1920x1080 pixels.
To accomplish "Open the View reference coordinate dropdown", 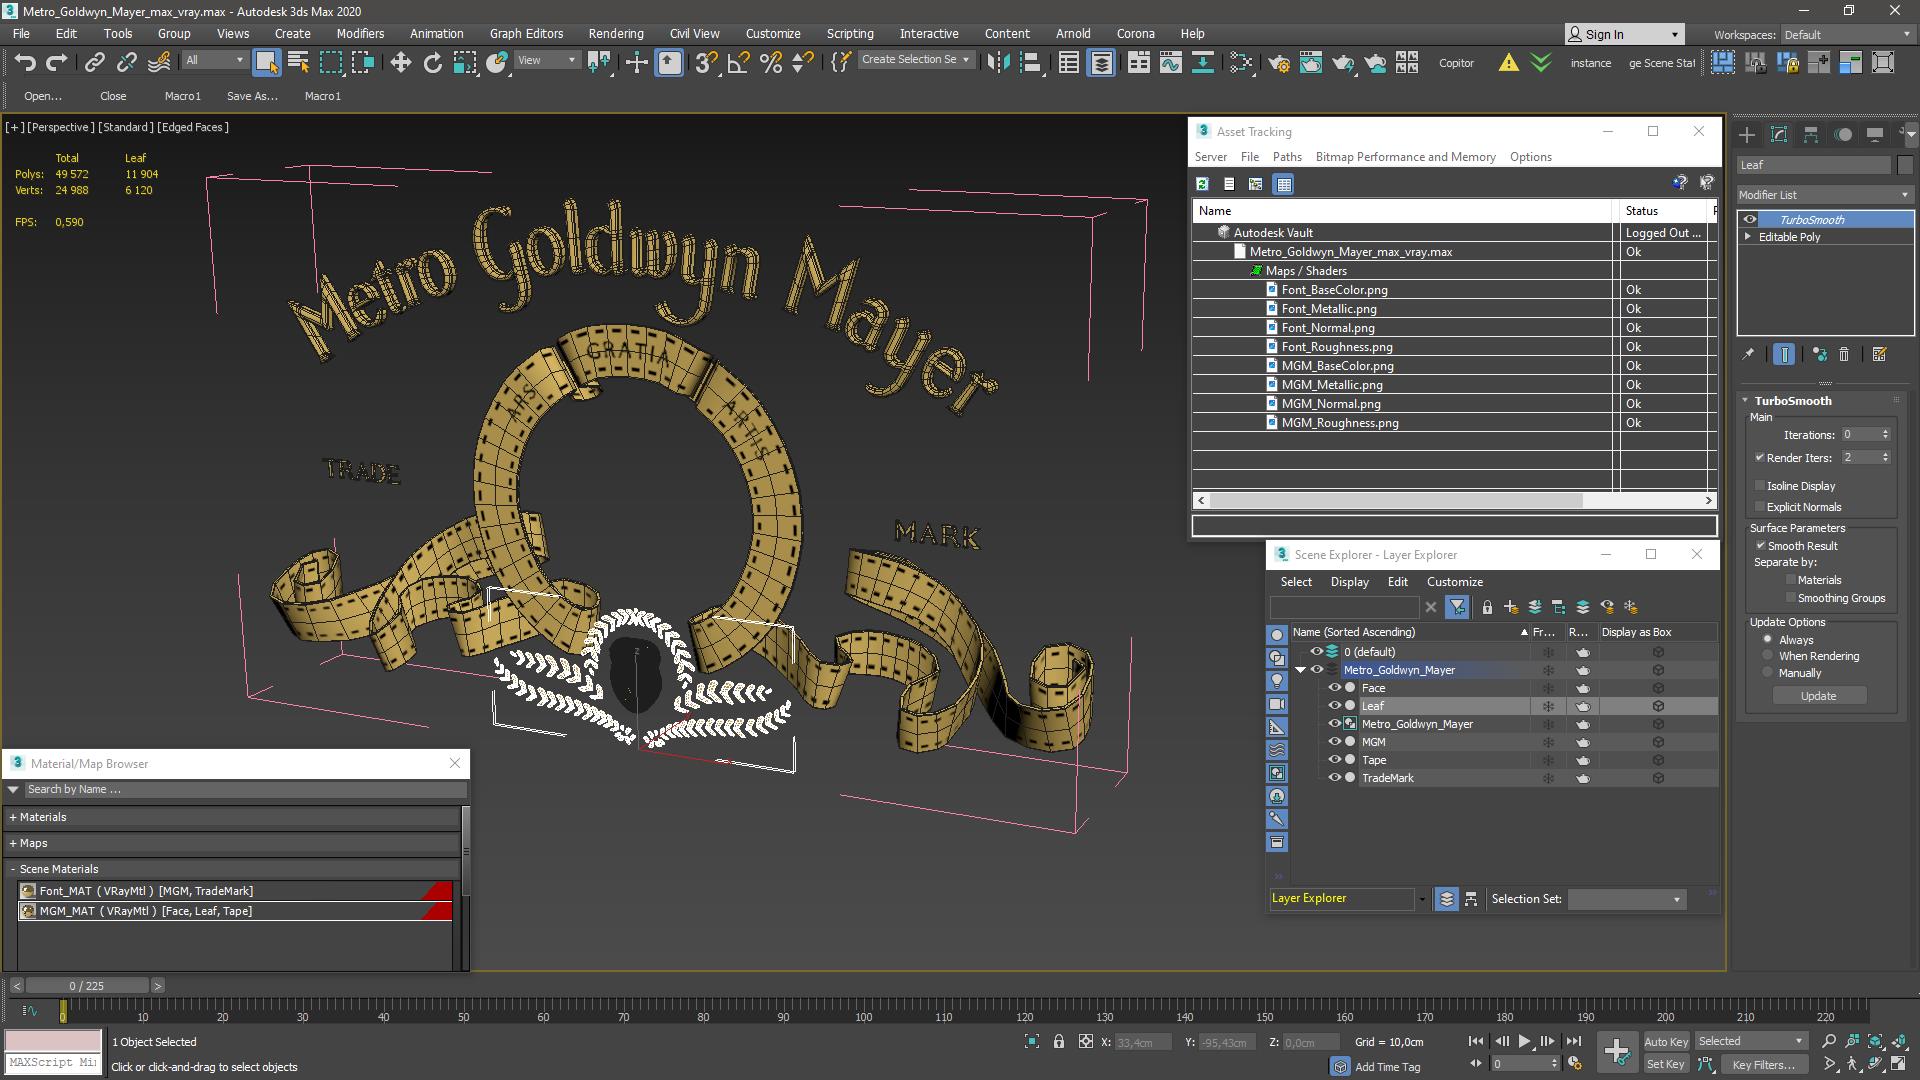I will pos(546,60).
